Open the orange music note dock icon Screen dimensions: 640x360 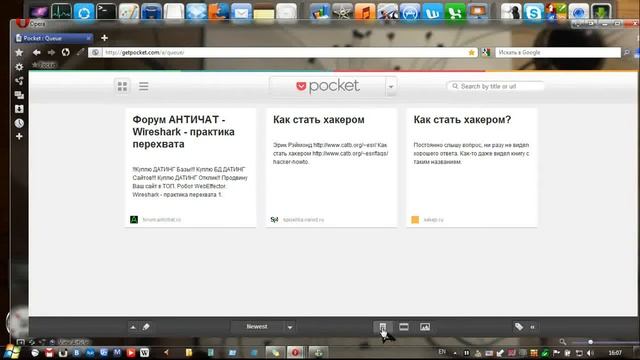pos(365,13)
